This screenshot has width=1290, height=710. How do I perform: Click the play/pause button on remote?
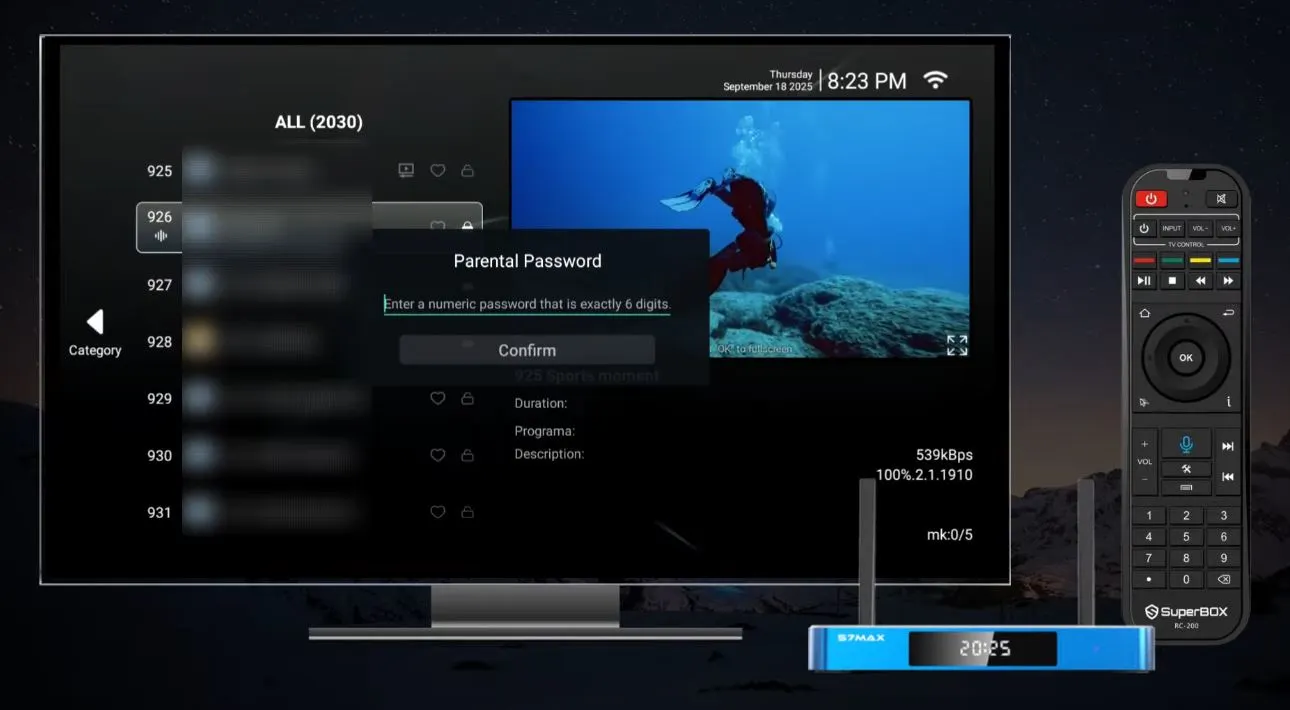[x=1144, y=281]
